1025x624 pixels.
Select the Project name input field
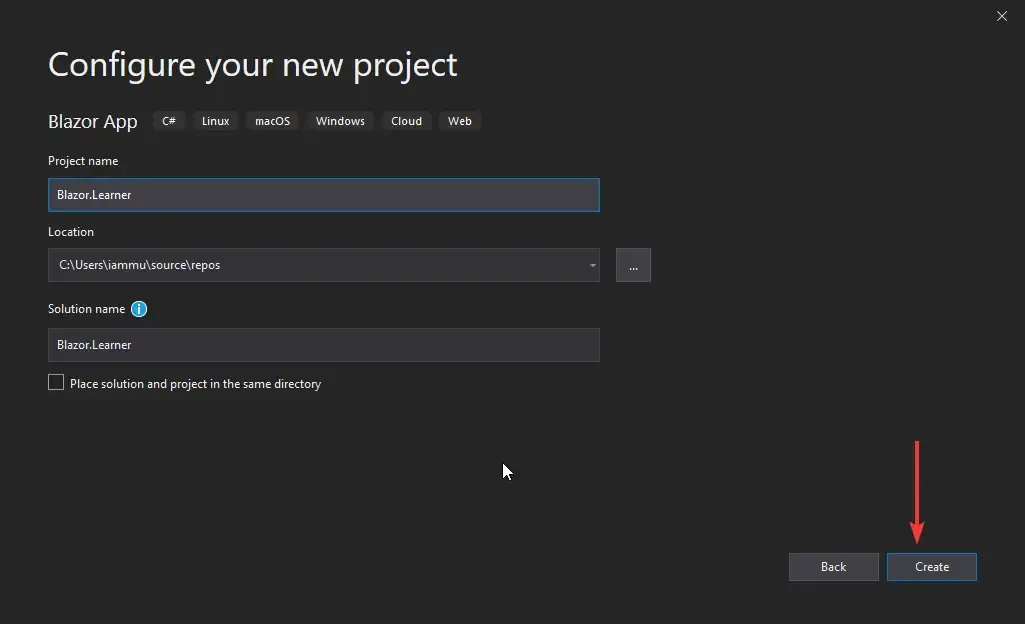point(323,195)
